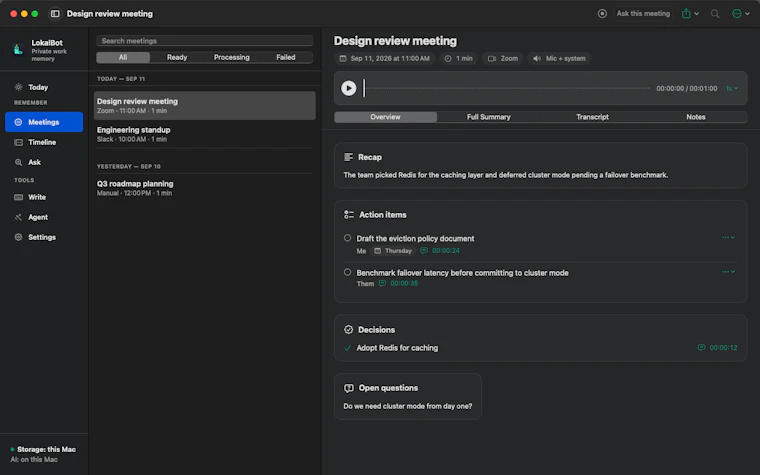Mark Draft the eviction policy document done
Image resolution: width=760 pixels, height=475 pixels.
coord(348,238)
